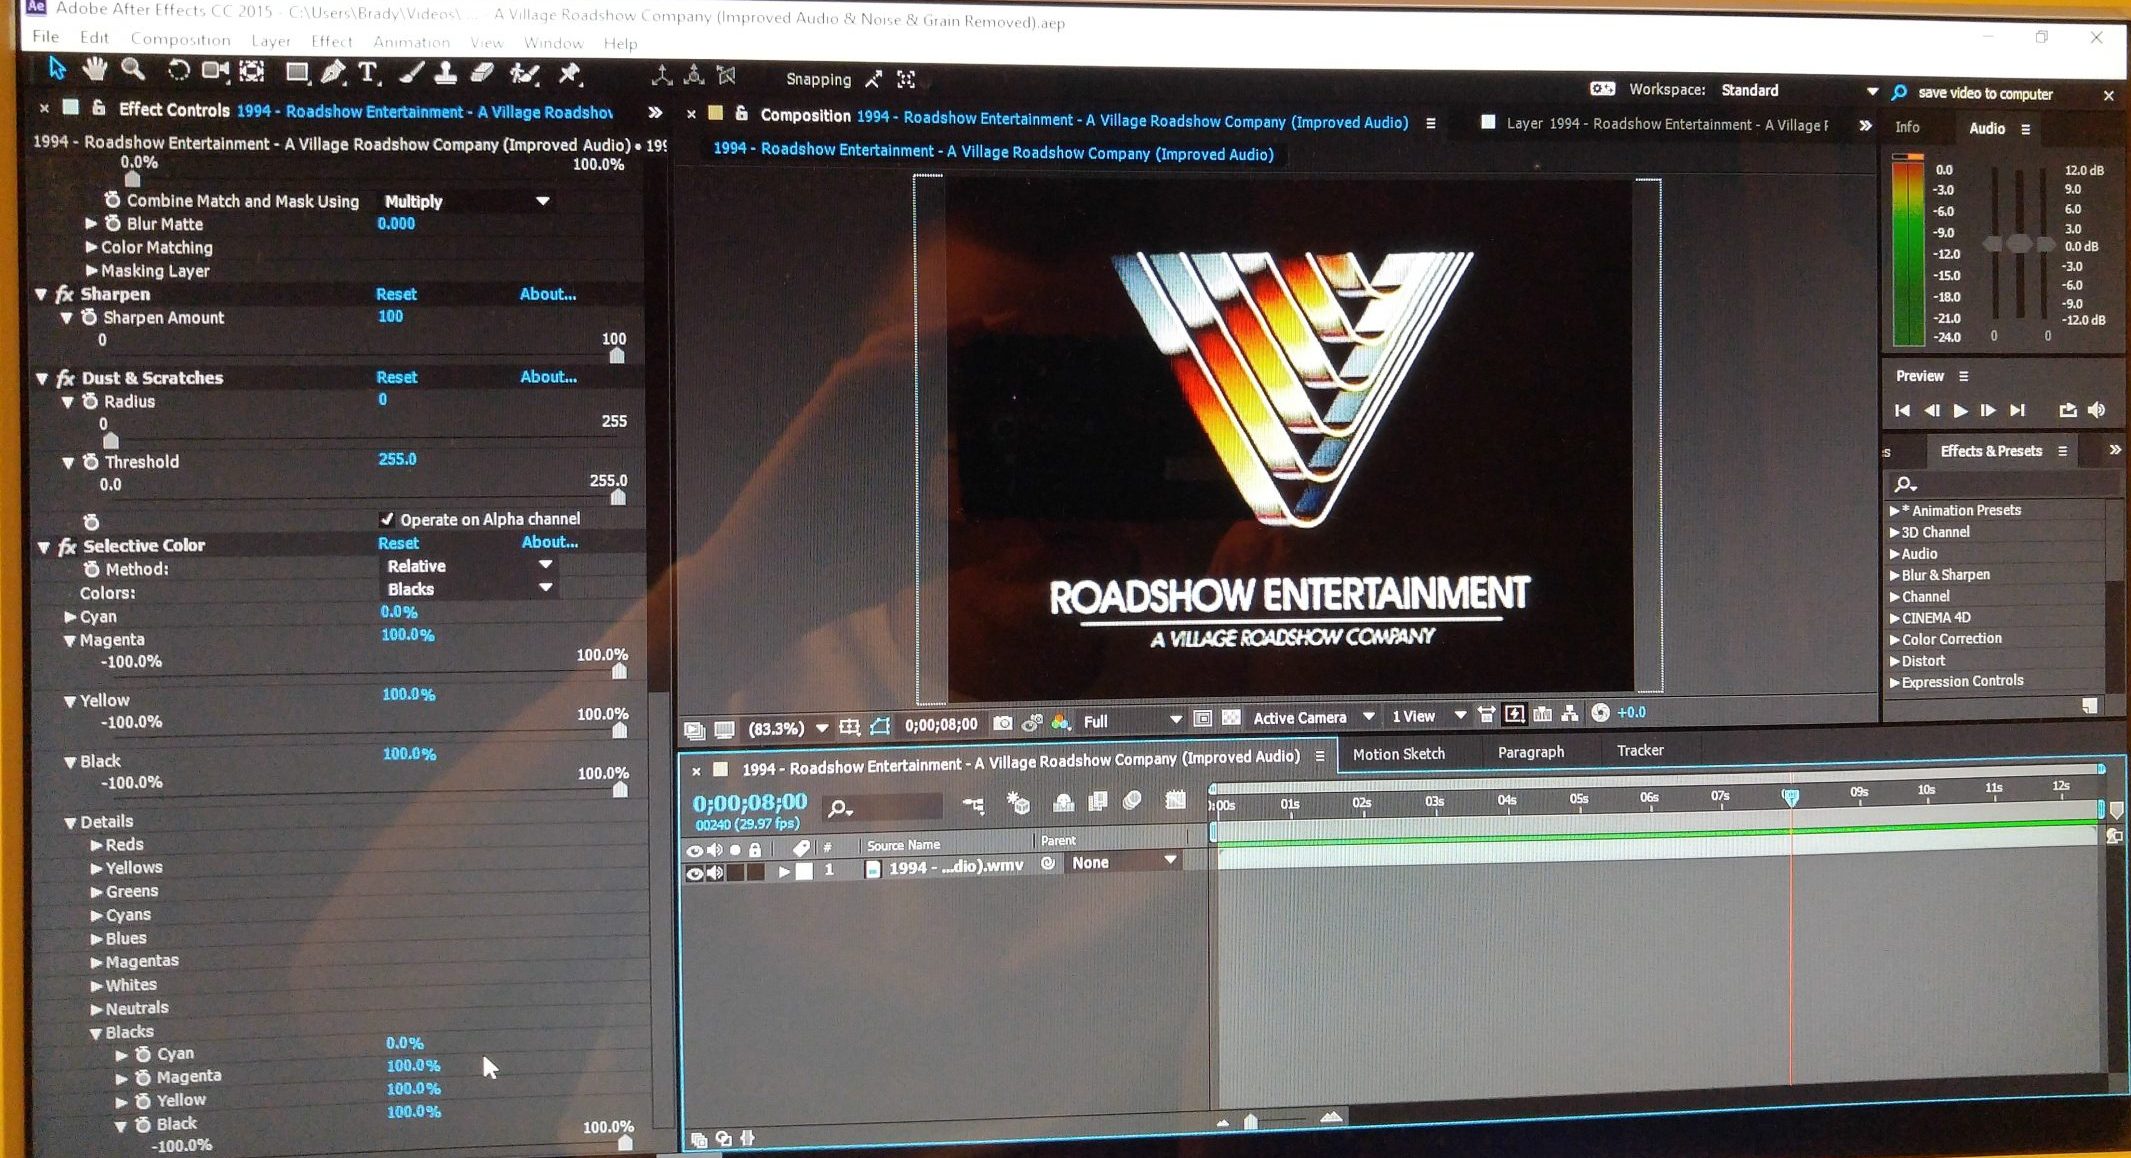This screenshot has width=2131, height=1158.
Task: Open the Combine Match Multiply dropdown
Action: click(x=466, y=201)
